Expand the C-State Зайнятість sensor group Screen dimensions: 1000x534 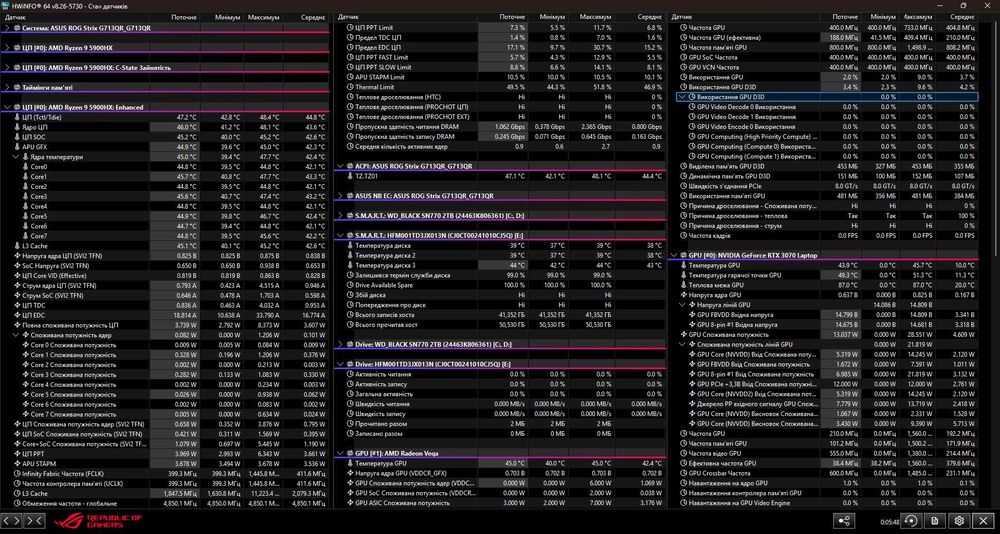[7, 68]
